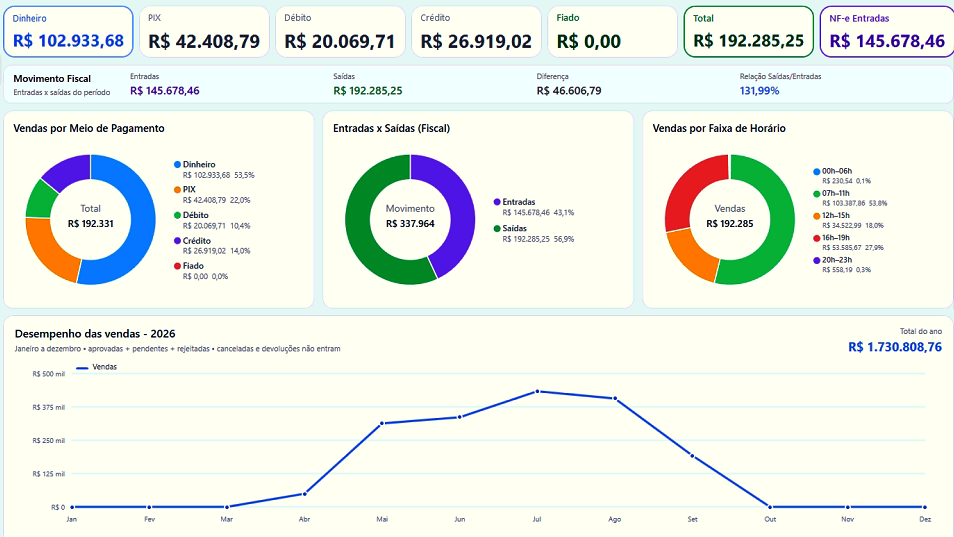954x537 pixels.
Task: Click the Movimento Fiscal heading
Action: coord(52,78)
